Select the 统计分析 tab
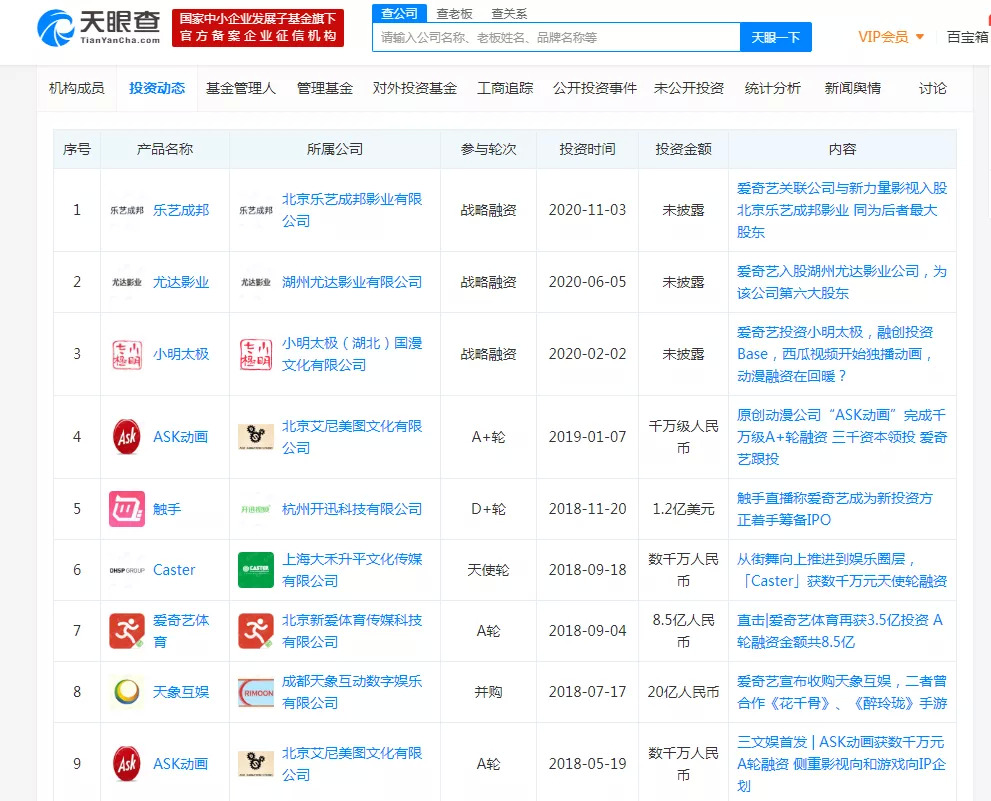 coord(772,88)
